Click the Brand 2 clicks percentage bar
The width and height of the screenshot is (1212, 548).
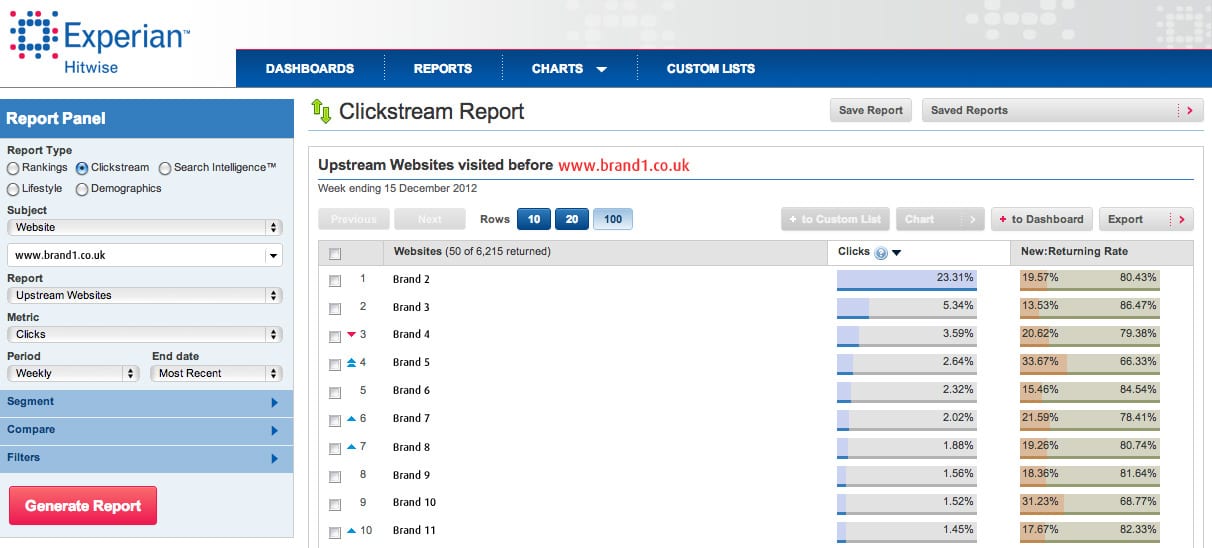906,280
